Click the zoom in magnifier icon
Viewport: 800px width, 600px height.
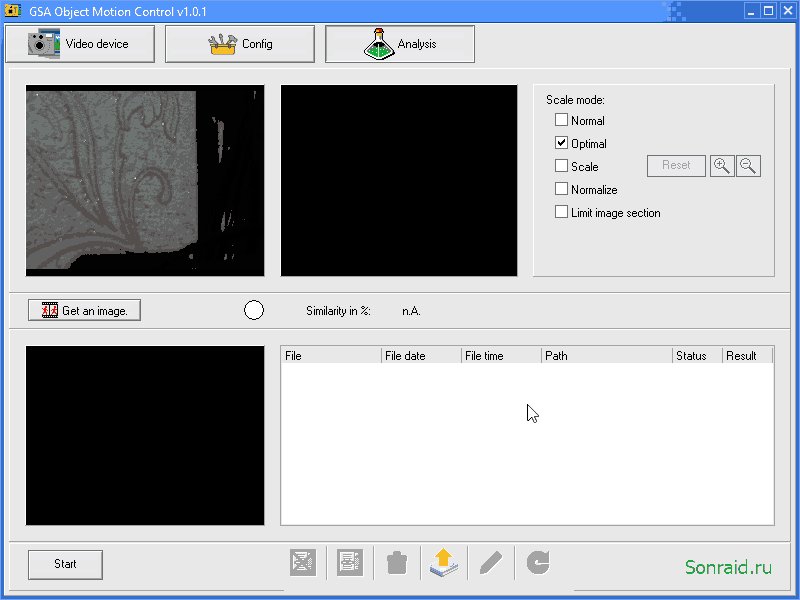point(722,166)
